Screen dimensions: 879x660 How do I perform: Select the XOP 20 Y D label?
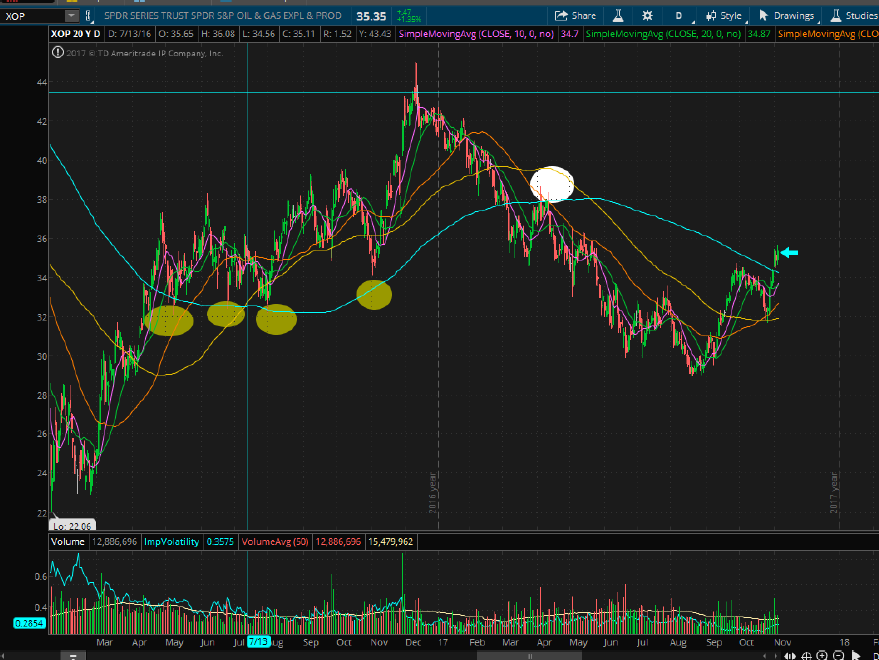tap(76, 34)
